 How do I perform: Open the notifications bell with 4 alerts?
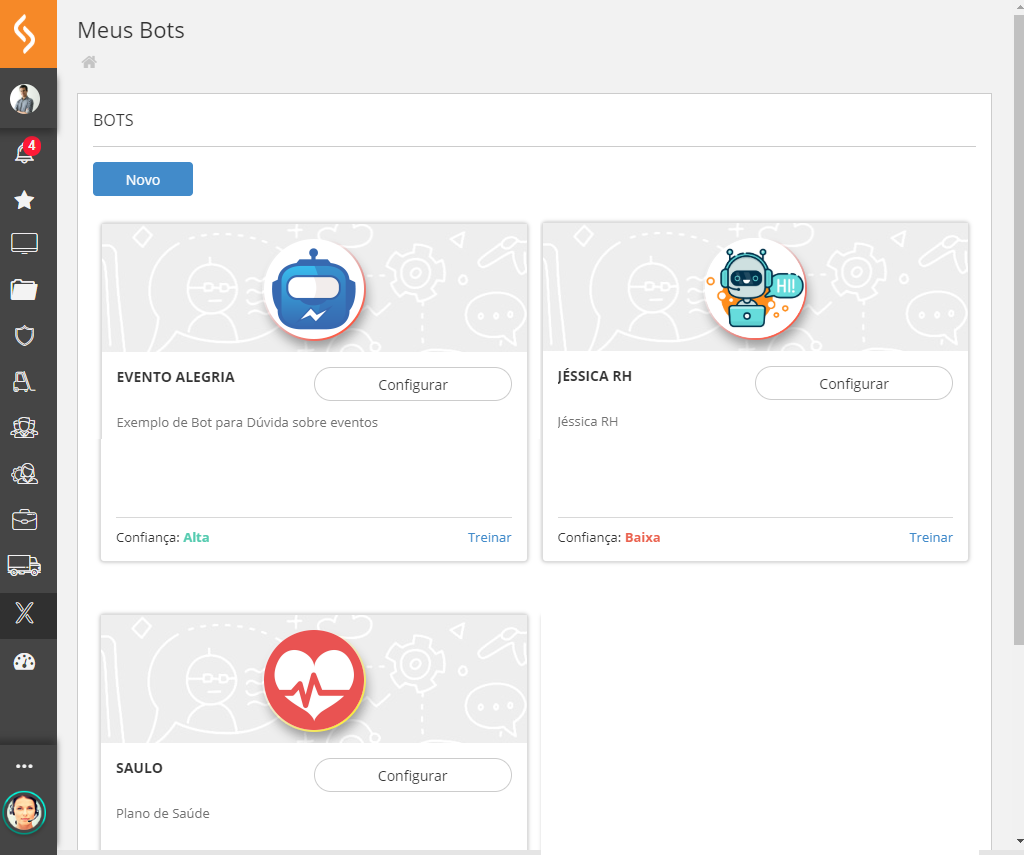coord(25,152)
